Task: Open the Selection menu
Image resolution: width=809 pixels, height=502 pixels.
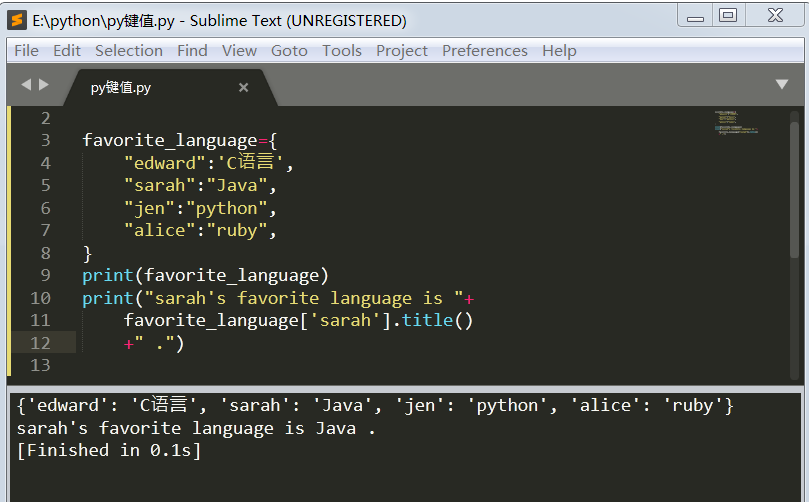Action: [x=129, y=51]
